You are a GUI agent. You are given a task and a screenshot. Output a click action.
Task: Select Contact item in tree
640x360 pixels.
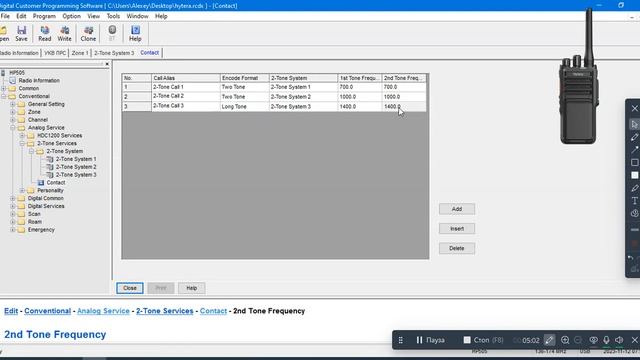point(56,182)
